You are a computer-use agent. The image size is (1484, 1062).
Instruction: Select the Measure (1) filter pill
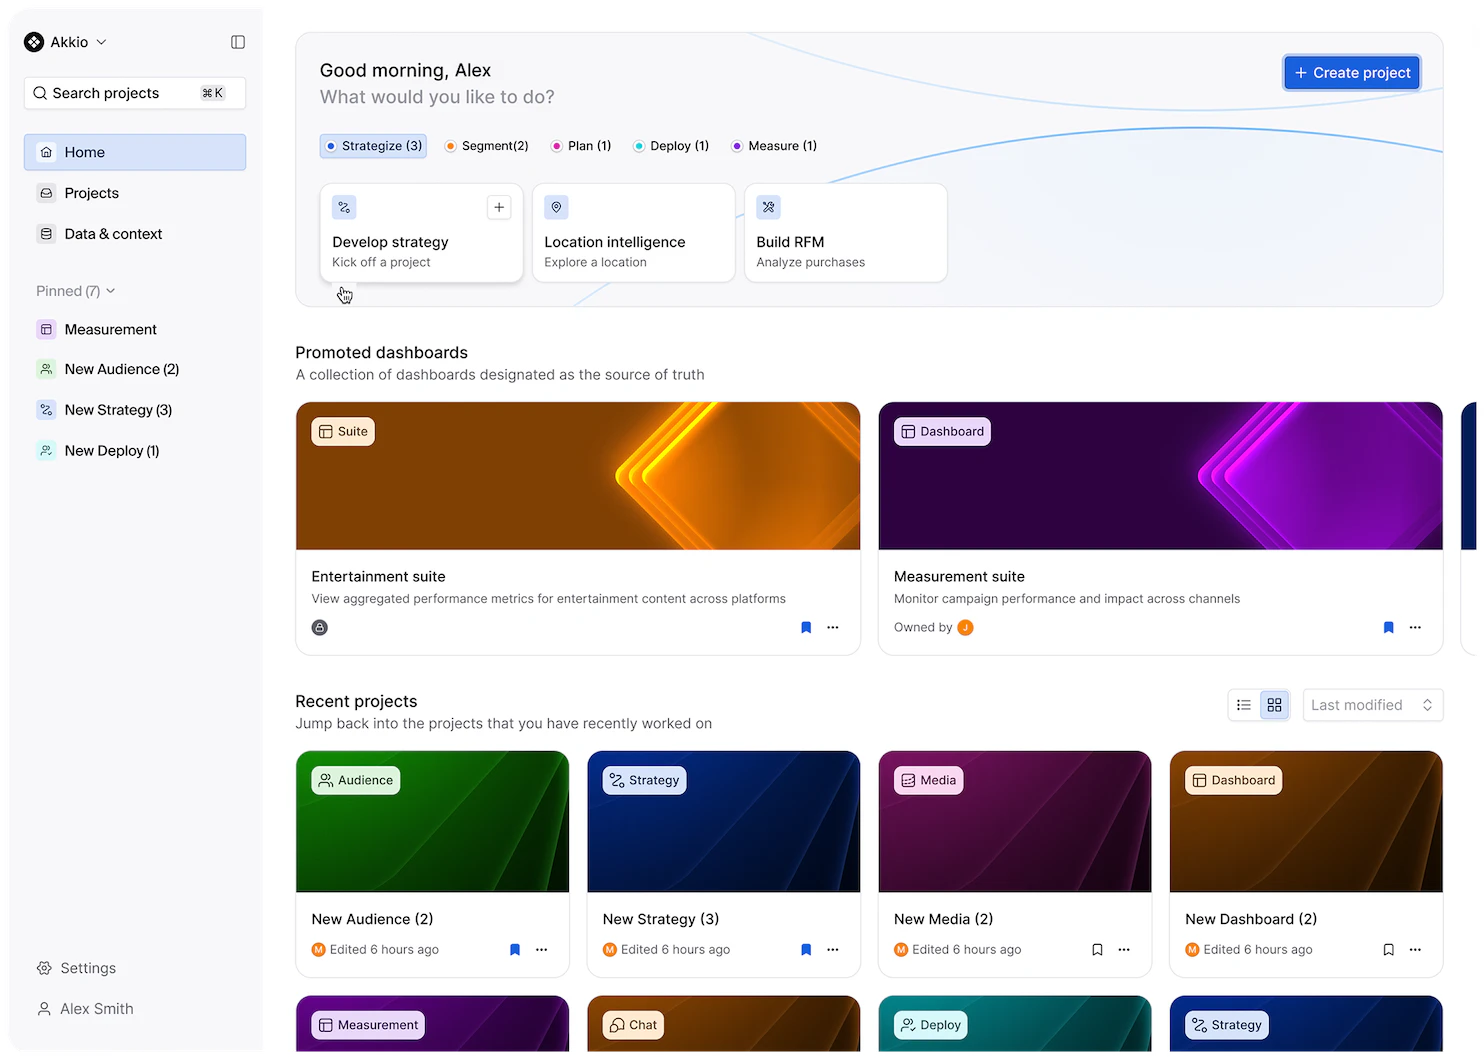(773, 146)
